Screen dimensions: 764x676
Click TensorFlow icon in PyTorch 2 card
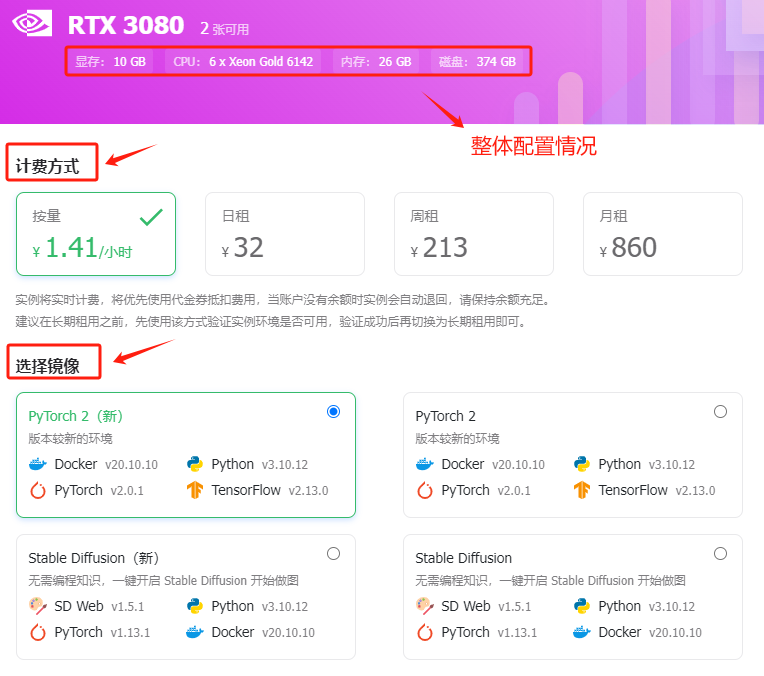[x=582, y=490]
